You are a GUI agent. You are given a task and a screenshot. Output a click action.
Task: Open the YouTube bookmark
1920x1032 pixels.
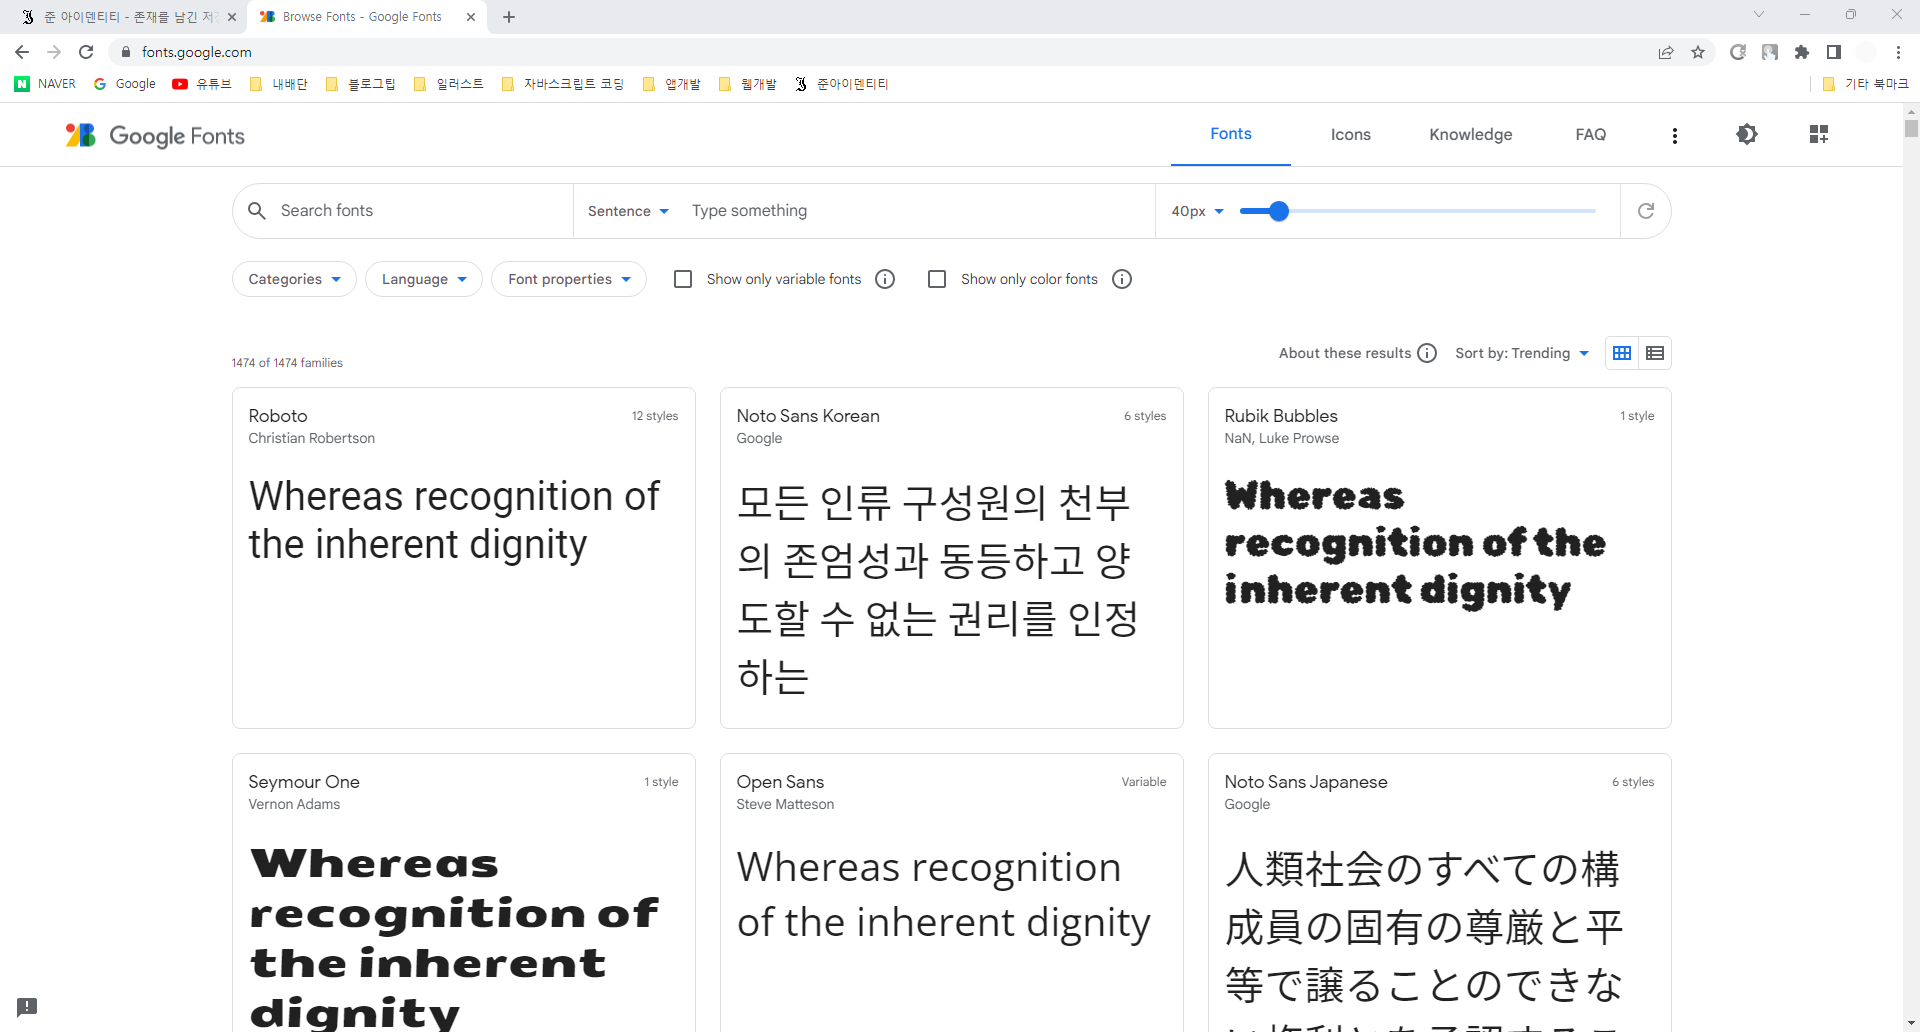pyautogui.click(x=202, y=84)
